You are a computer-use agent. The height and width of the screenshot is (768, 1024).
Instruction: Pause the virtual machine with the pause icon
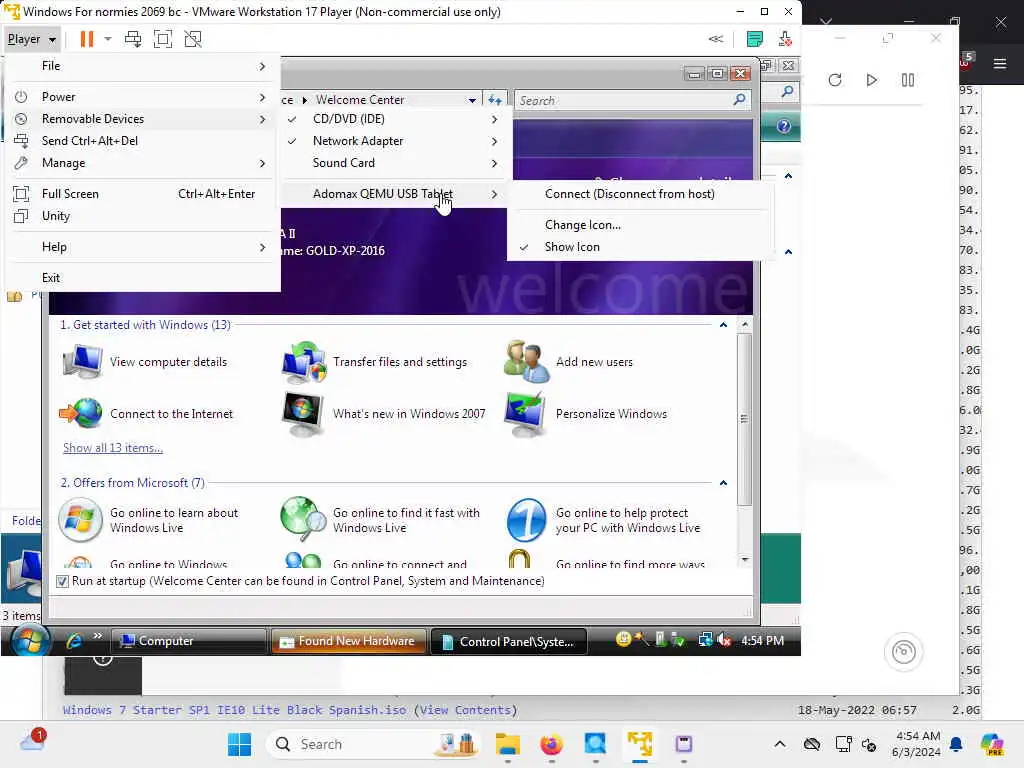click(86, 39)
